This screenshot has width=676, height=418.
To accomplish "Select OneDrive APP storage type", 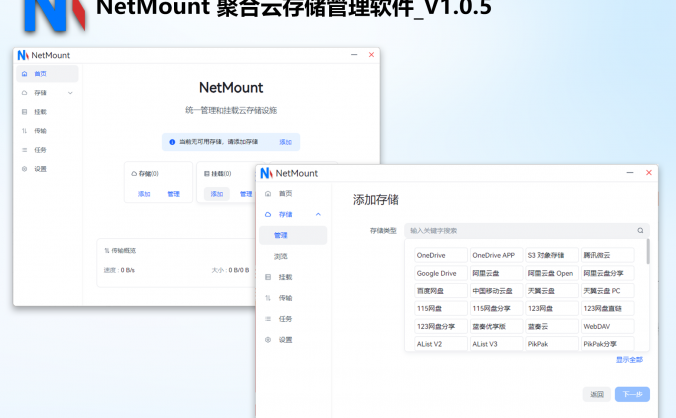I will (497, 255).
